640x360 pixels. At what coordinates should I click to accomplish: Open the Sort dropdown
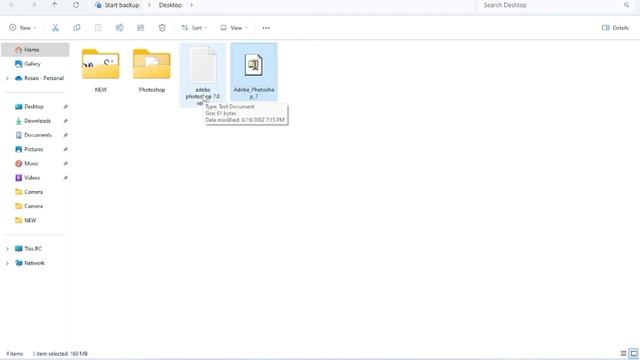(x=194, y=28)
